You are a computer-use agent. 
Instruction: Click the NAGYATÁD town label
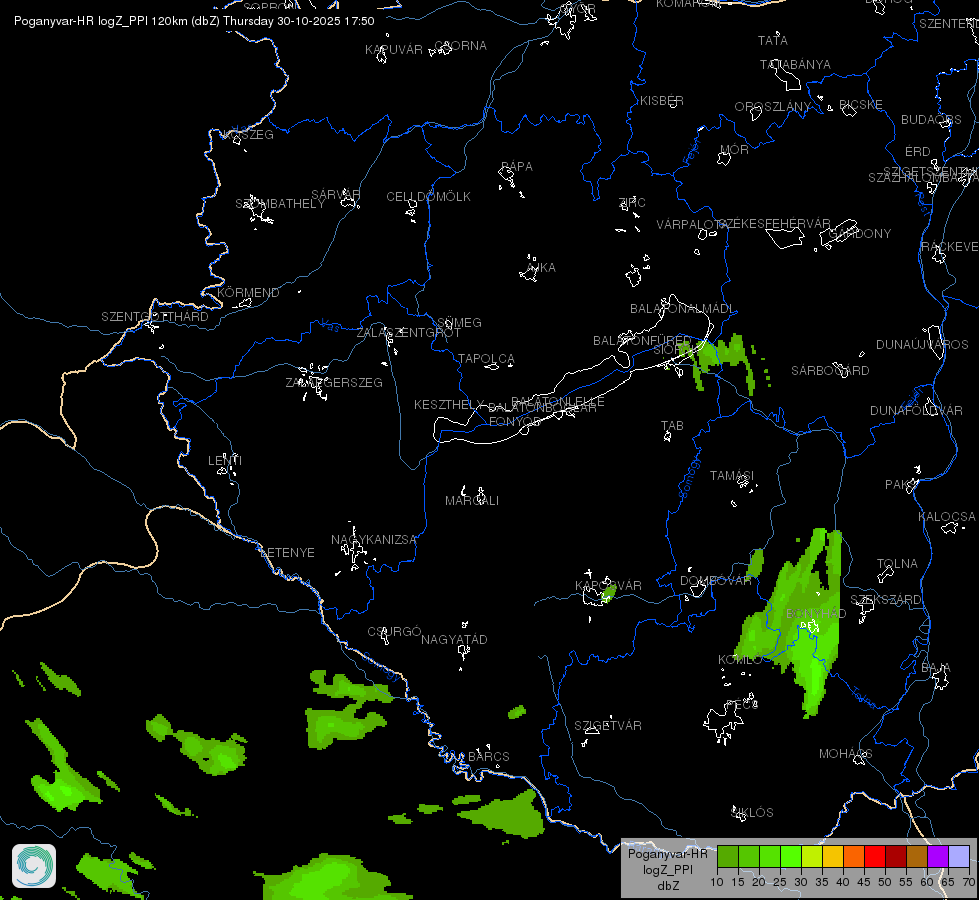[454, 640]
